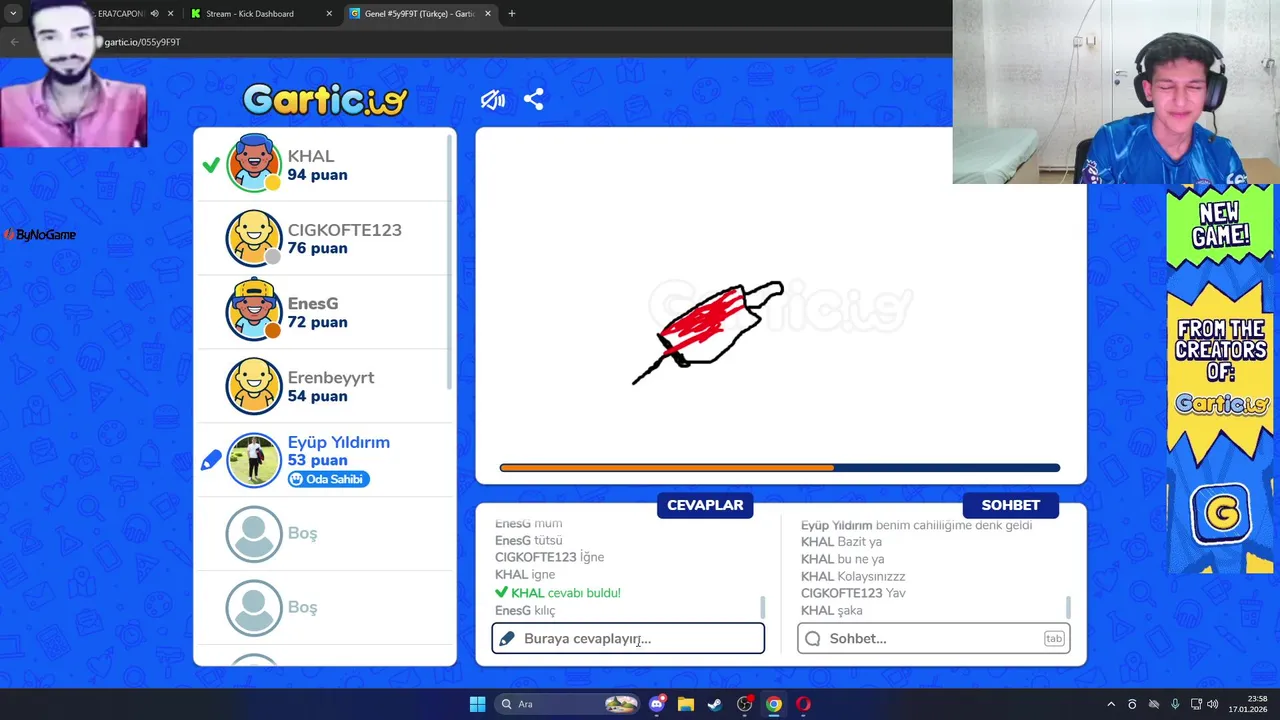Screen dimensions: 1280x720
Task: Click the pencil icon in answer box
Action: click(507, 638)
